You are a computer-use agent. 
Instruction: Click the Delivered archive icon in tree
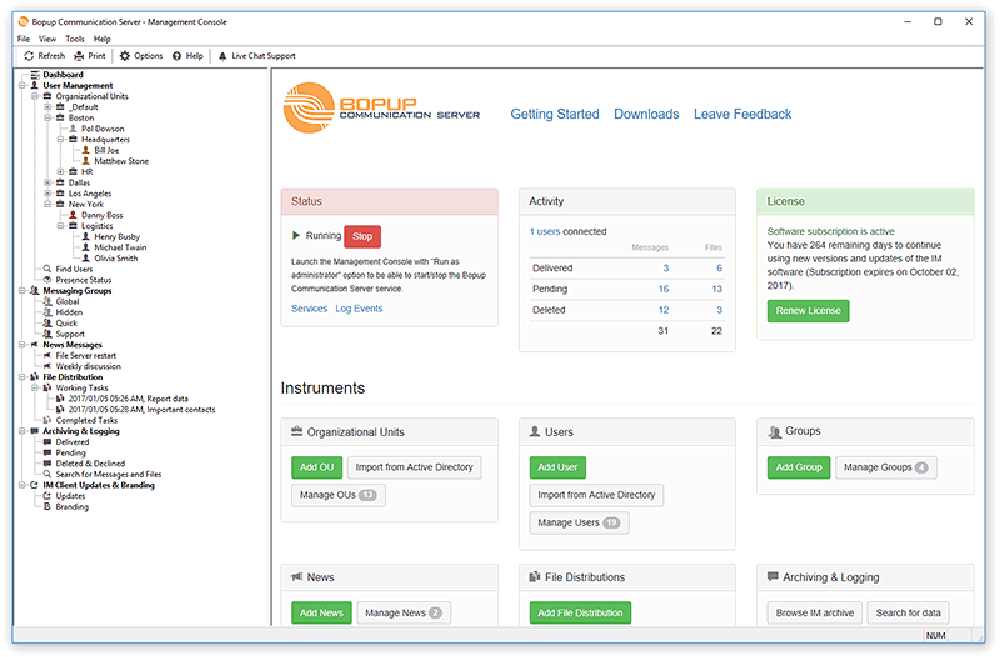tap(47, 441)
